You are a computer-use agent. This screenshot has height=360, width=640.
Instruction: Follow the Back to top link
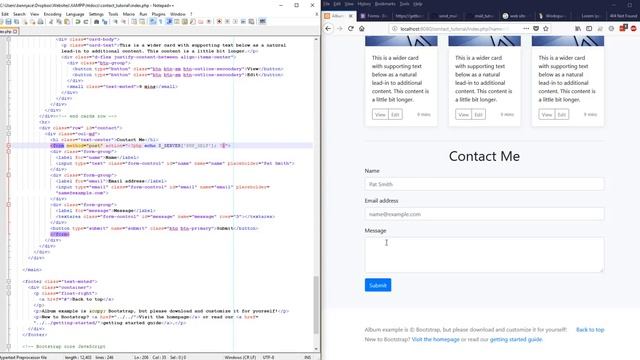click(590, 329)
